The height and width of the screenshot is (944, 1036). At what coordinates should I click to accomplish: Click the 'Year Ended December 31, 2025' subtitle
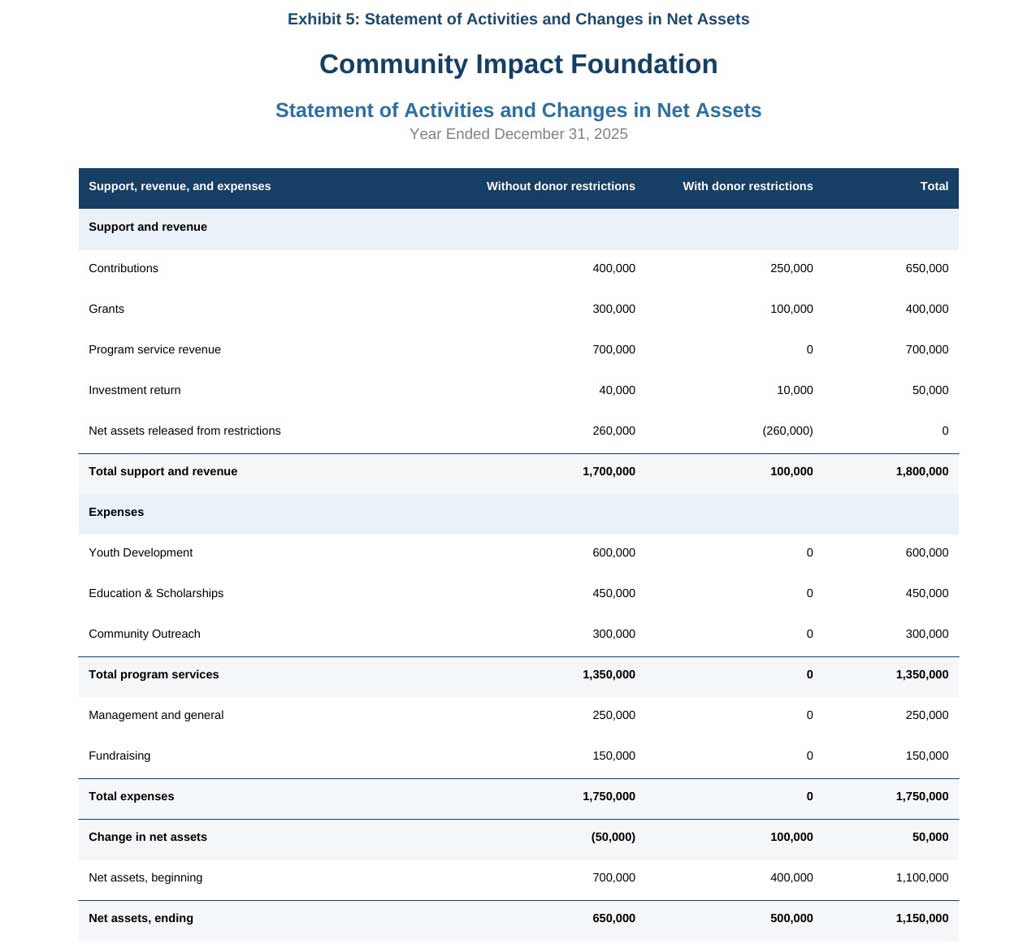518,134
